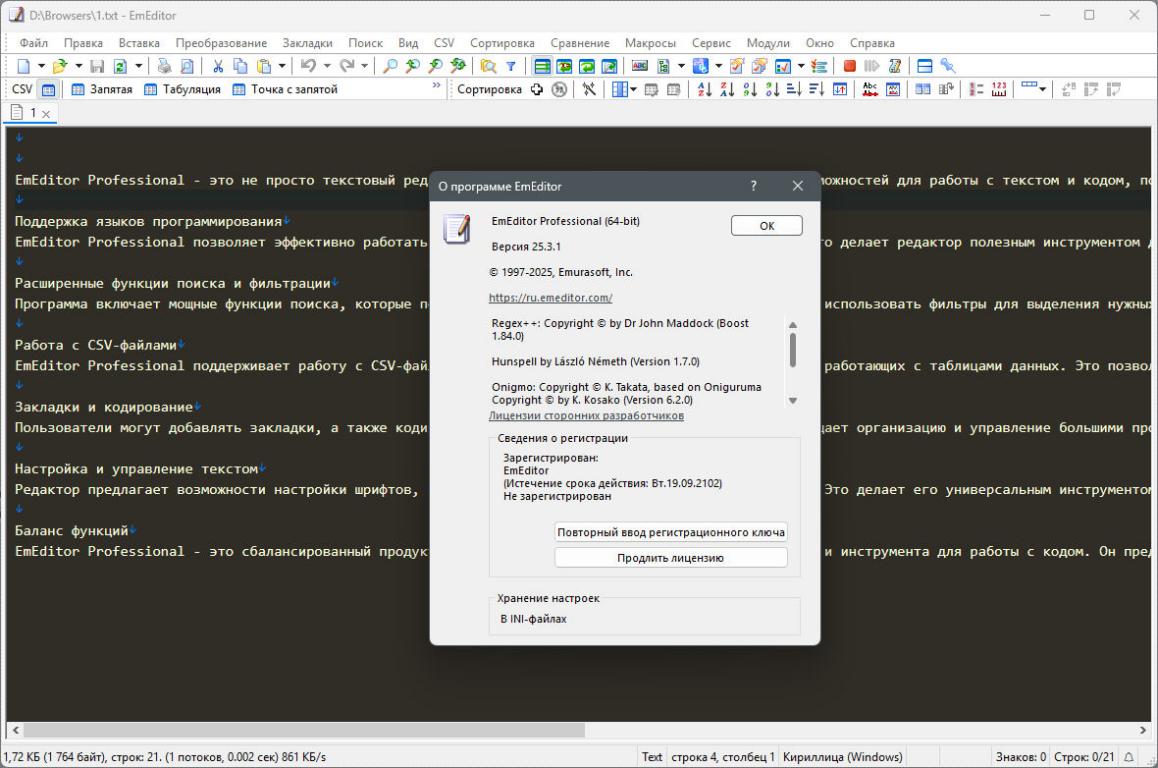Click the Cut scissors icon
1158x768 pixels.
coord(218,66)
